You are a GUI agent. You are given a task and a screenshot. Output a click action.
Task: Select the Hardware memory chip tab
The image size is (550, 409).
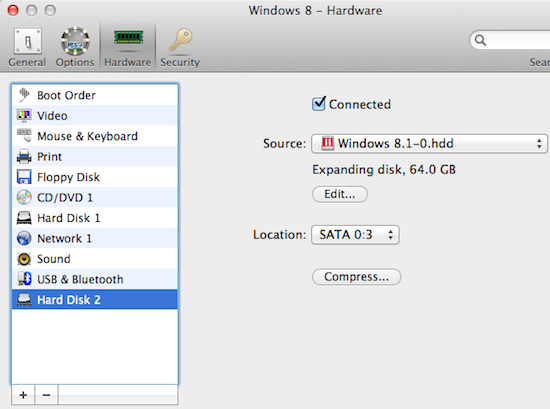tap(128, 47)
